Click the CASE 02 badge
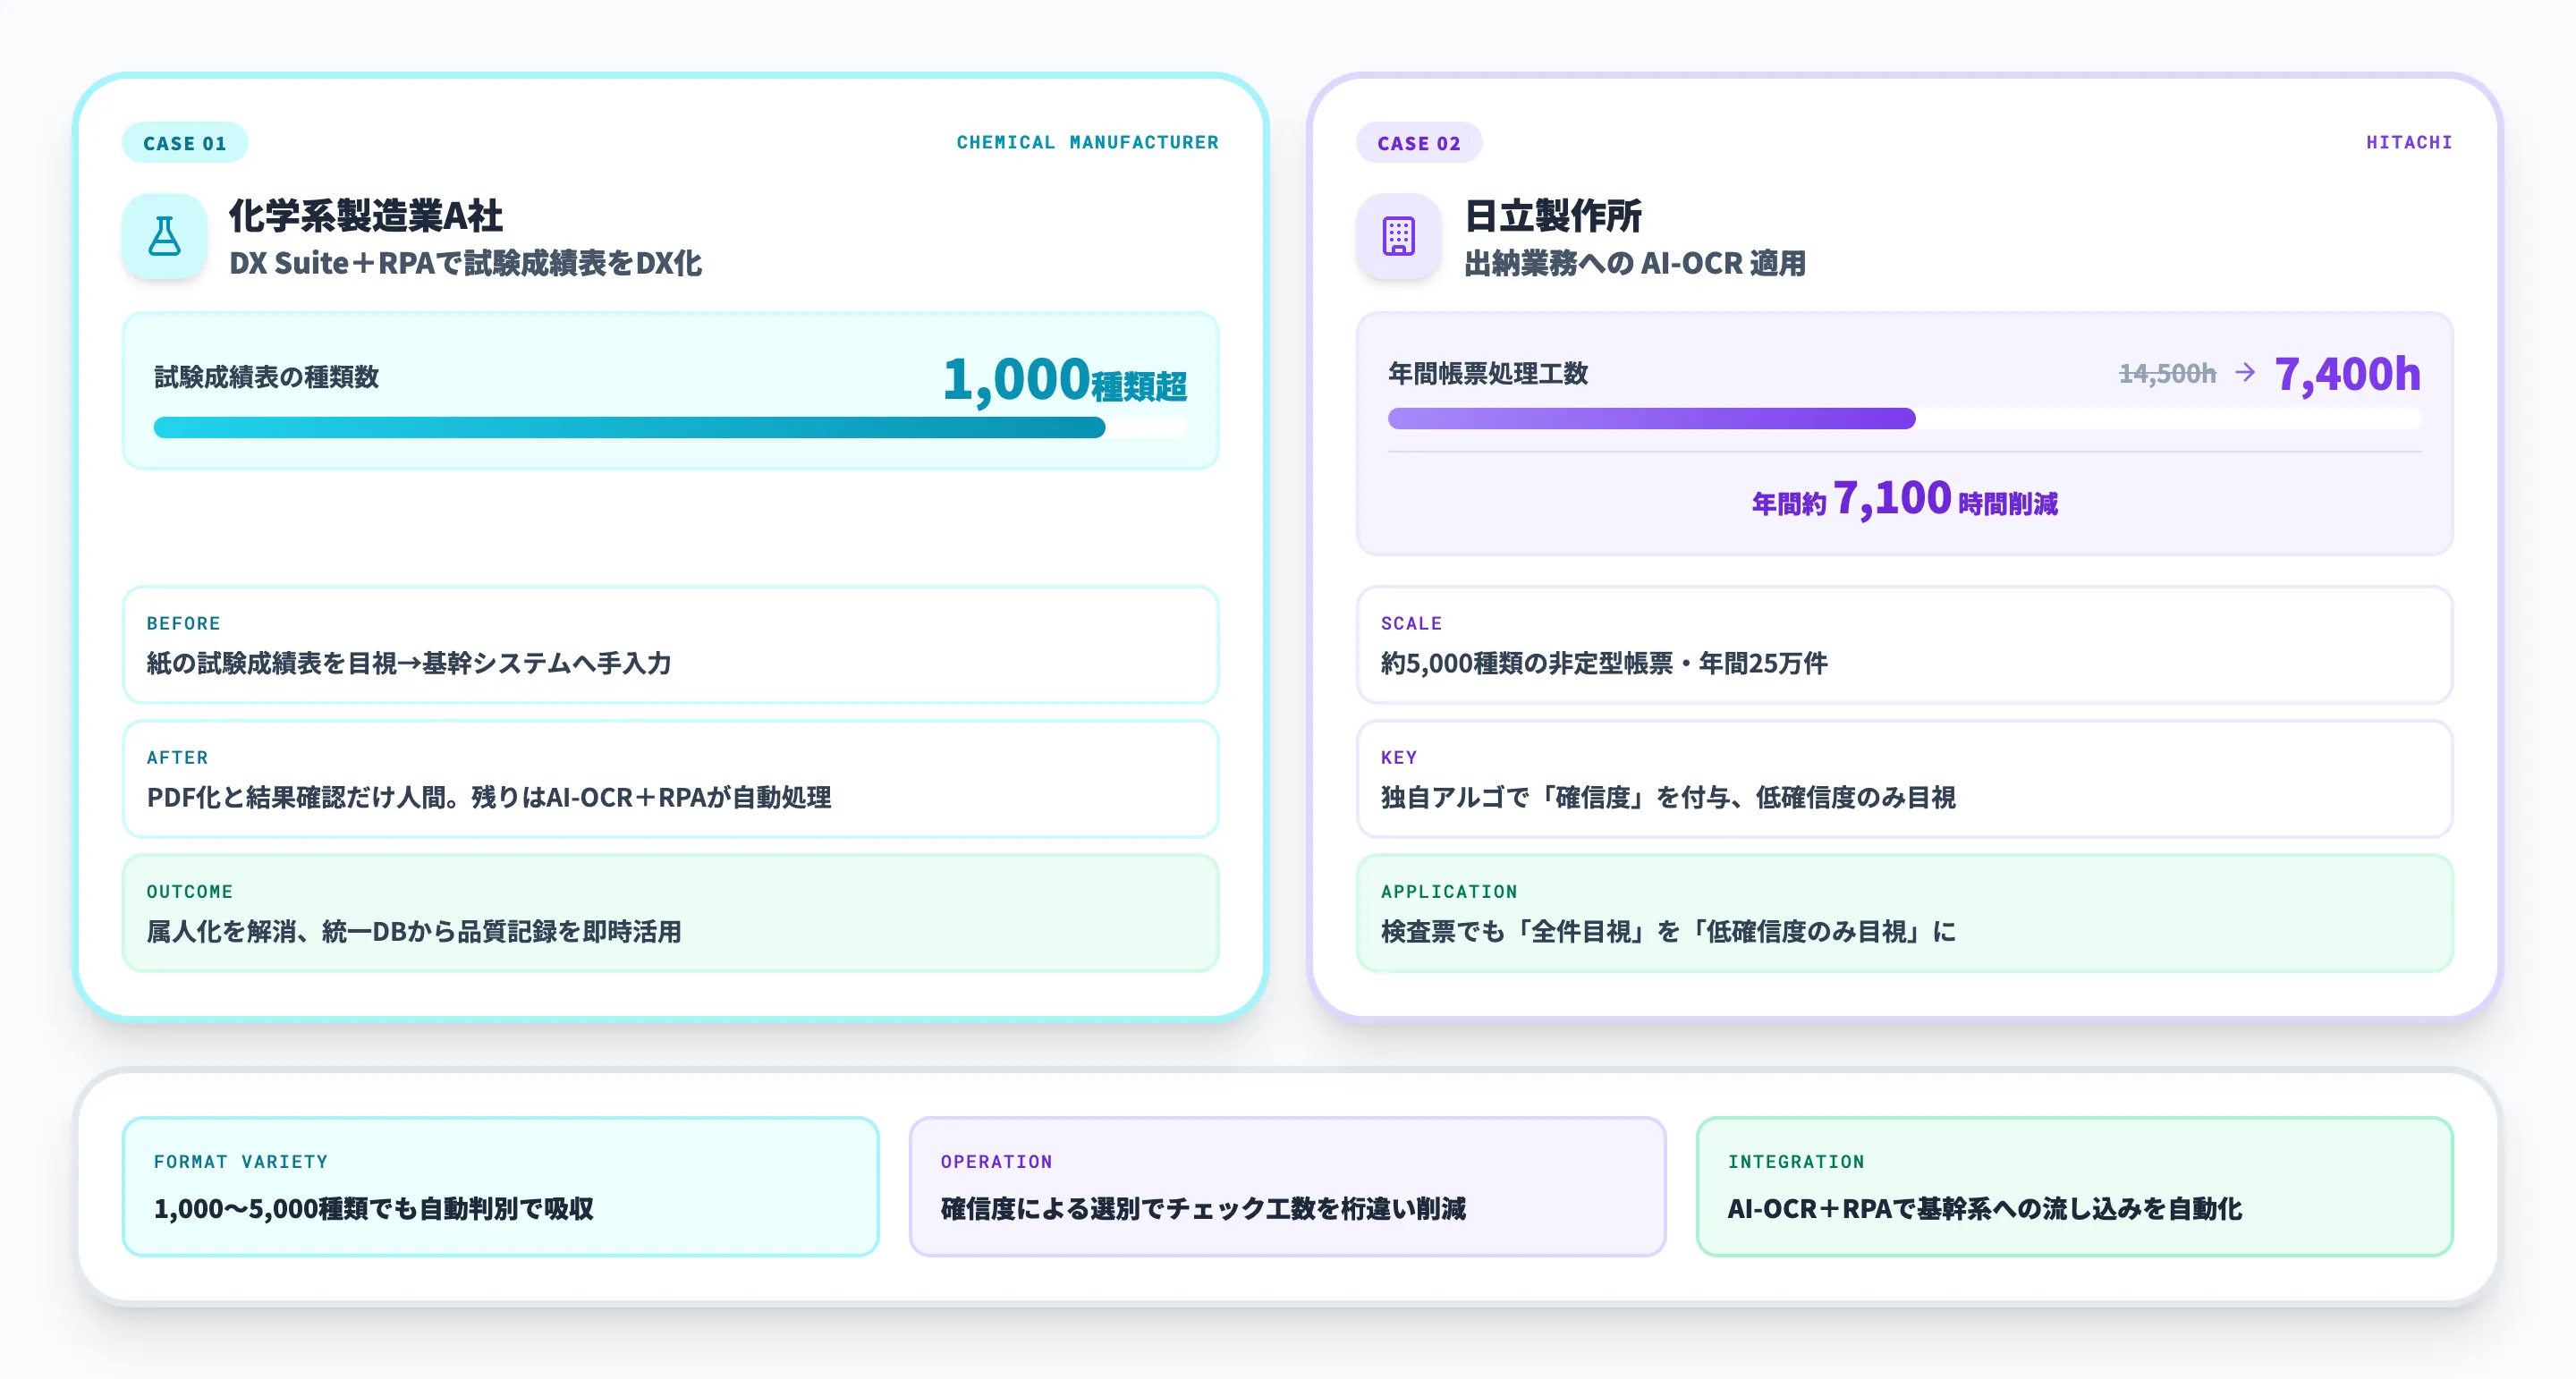Viewport: 2576px width, 1379px height. pos(1419,143)
